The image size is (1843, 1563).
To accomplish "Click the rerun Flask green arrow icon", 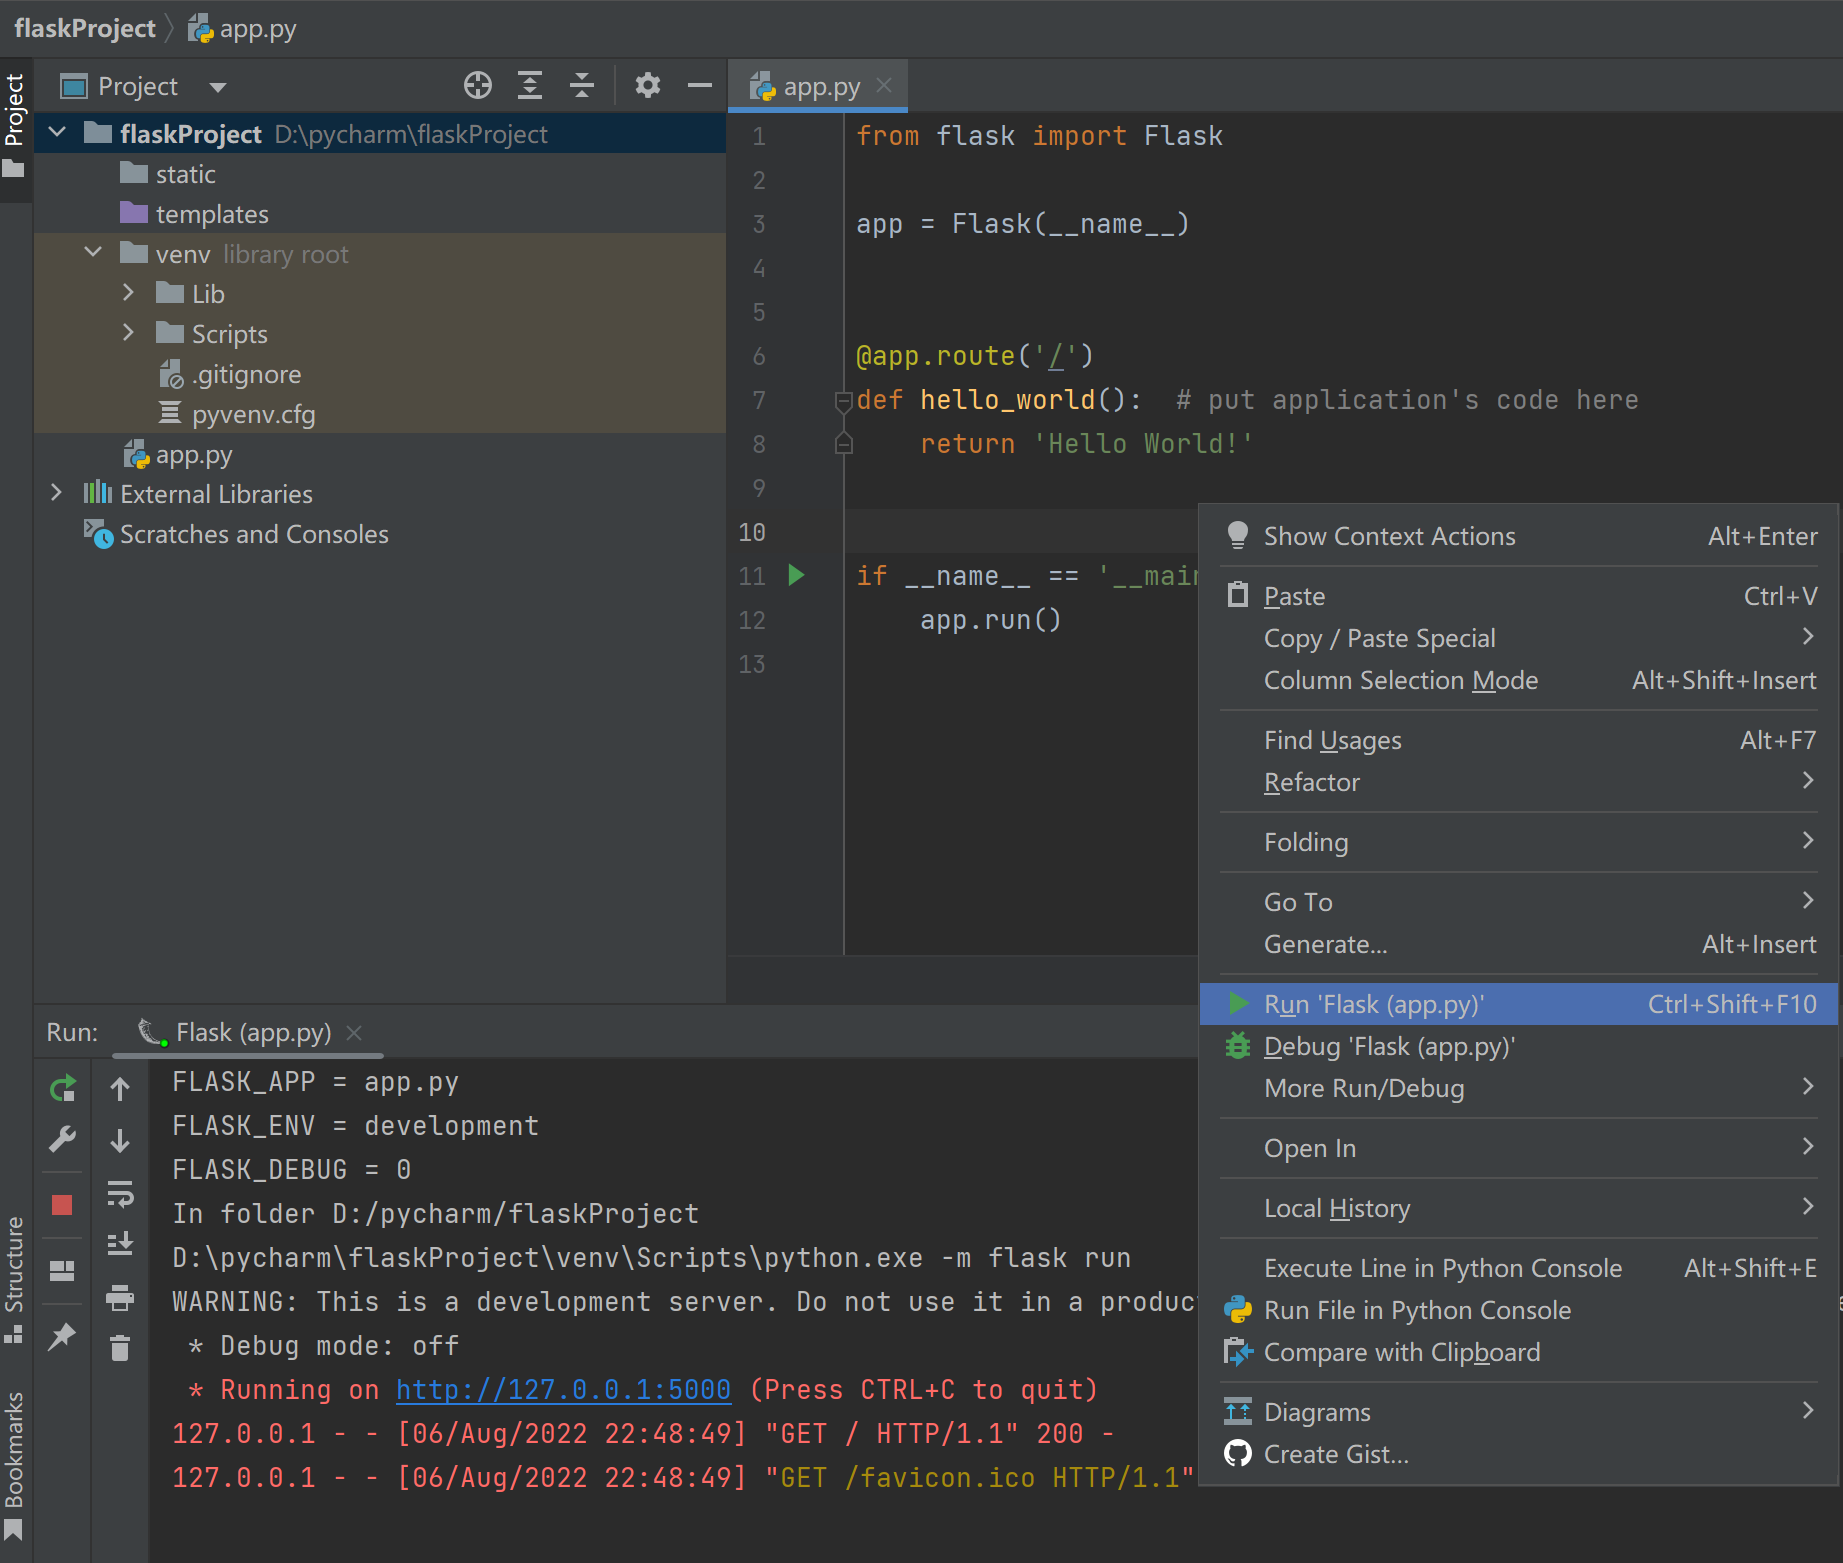I will (x=63, y=1088).
